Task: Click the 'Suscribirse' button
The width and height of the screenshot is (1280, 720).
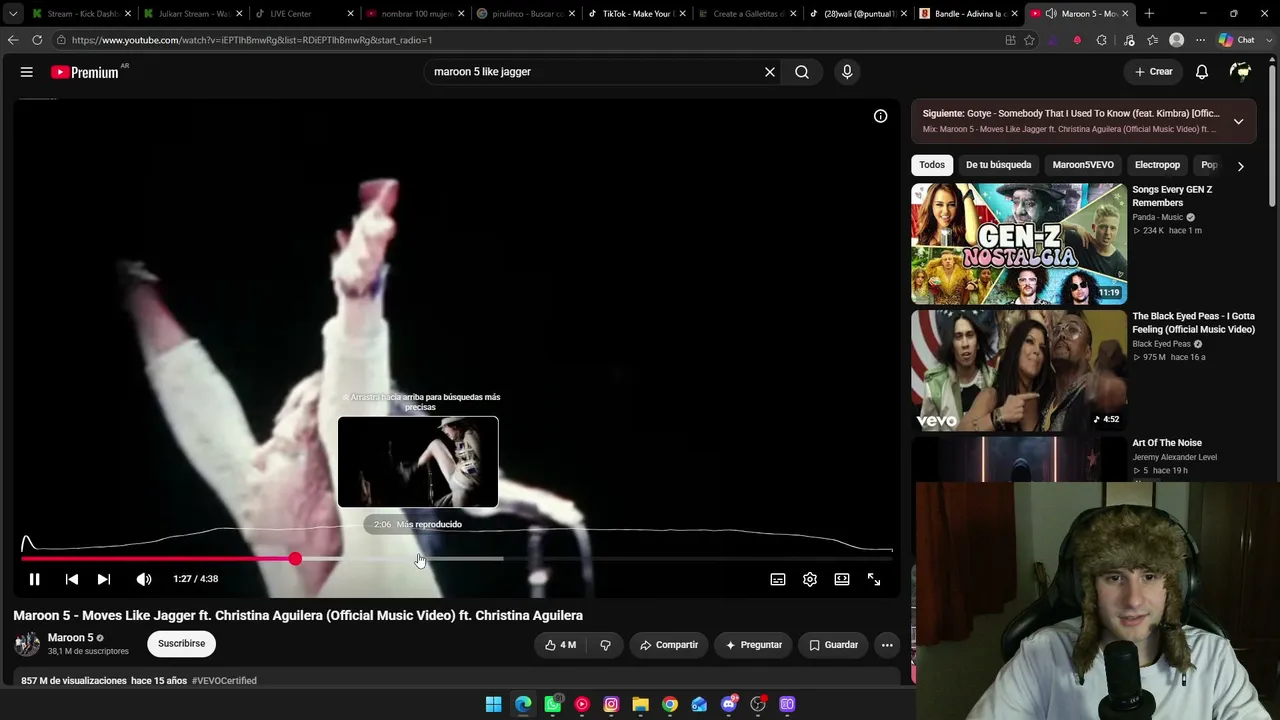Action: coord(181,644)
